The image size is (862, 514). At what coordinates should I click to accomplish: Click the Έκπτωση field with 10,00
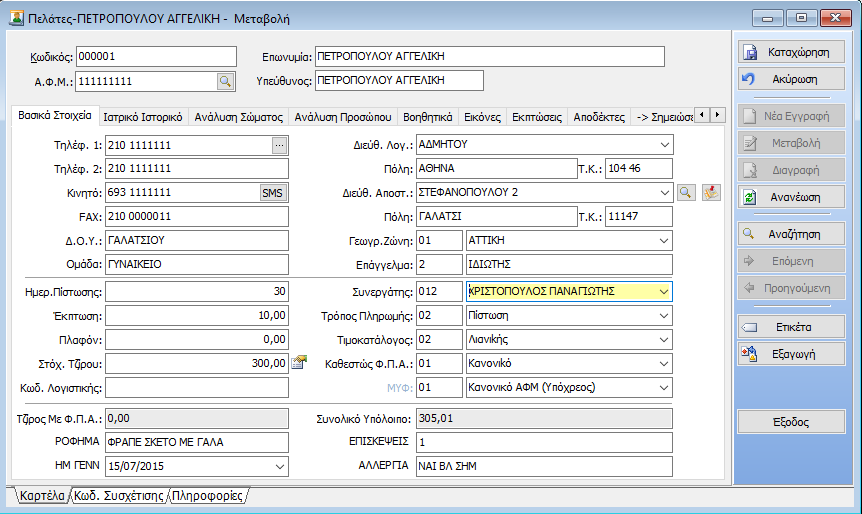[x=197, y=316]
